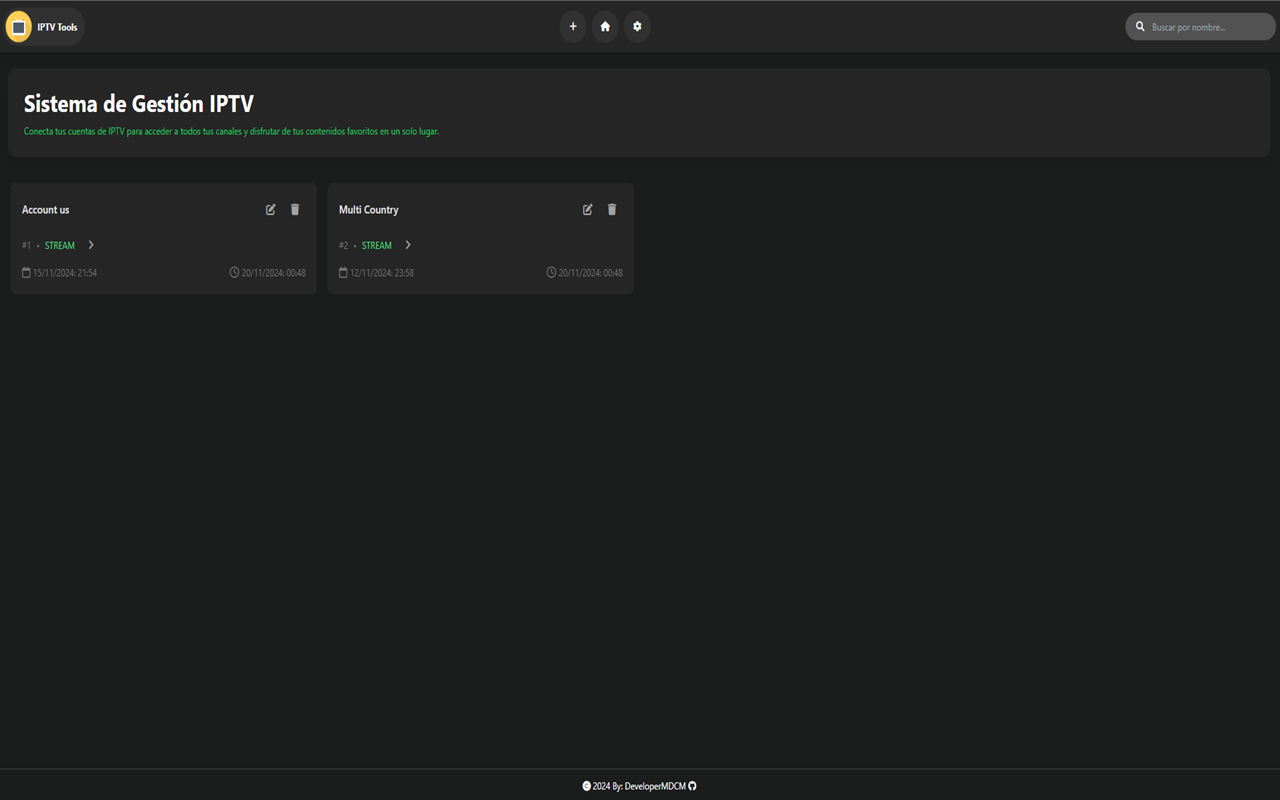Delete the Account us card
1280x800 pixels.
pos(295,210)
